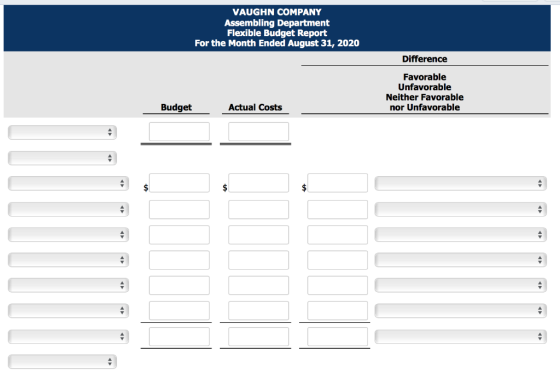Open the Favorable/Unfavorable dropdown on the second cost row
Image resolution: width=560 pixels, height=374 pixels.
coord(461,209)
